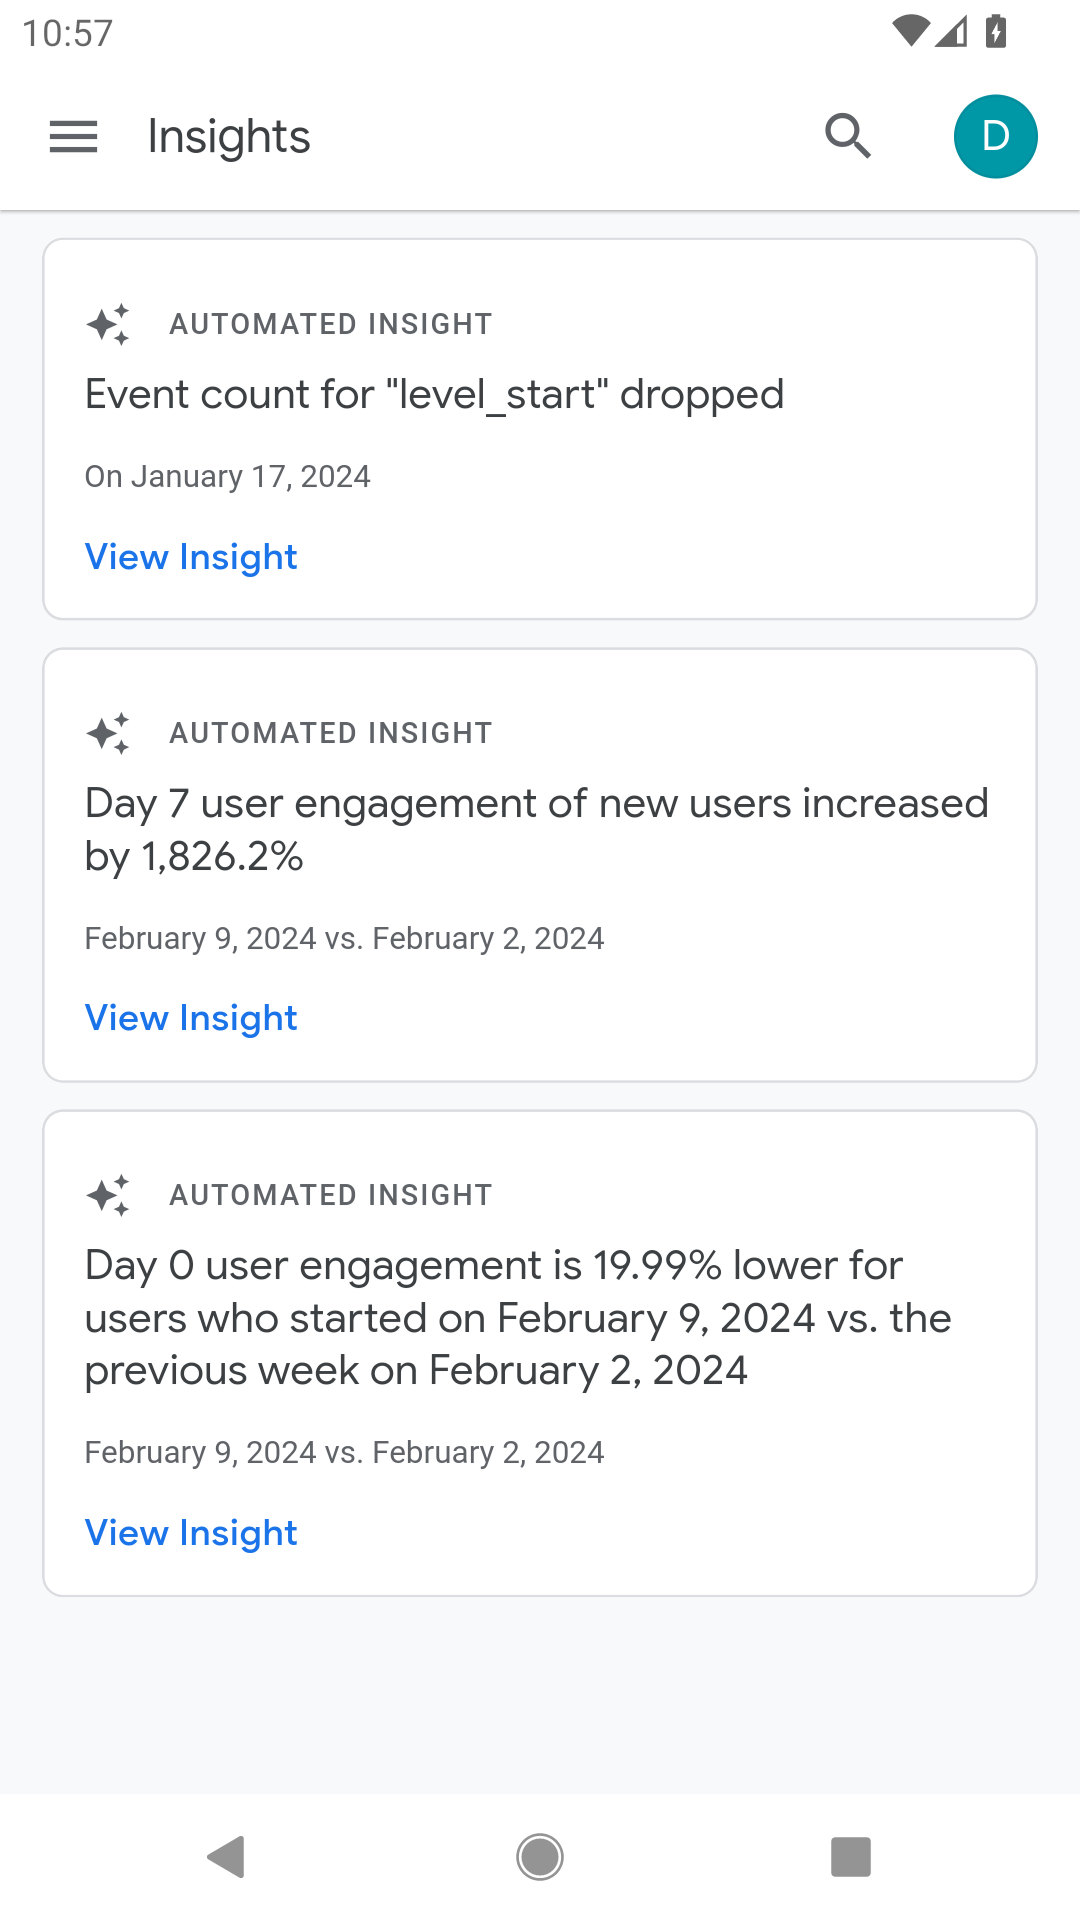Tap the Home navigation button
Image resolution: width=1080 pixels, height=1920 pixels.
click(540, 1857)
